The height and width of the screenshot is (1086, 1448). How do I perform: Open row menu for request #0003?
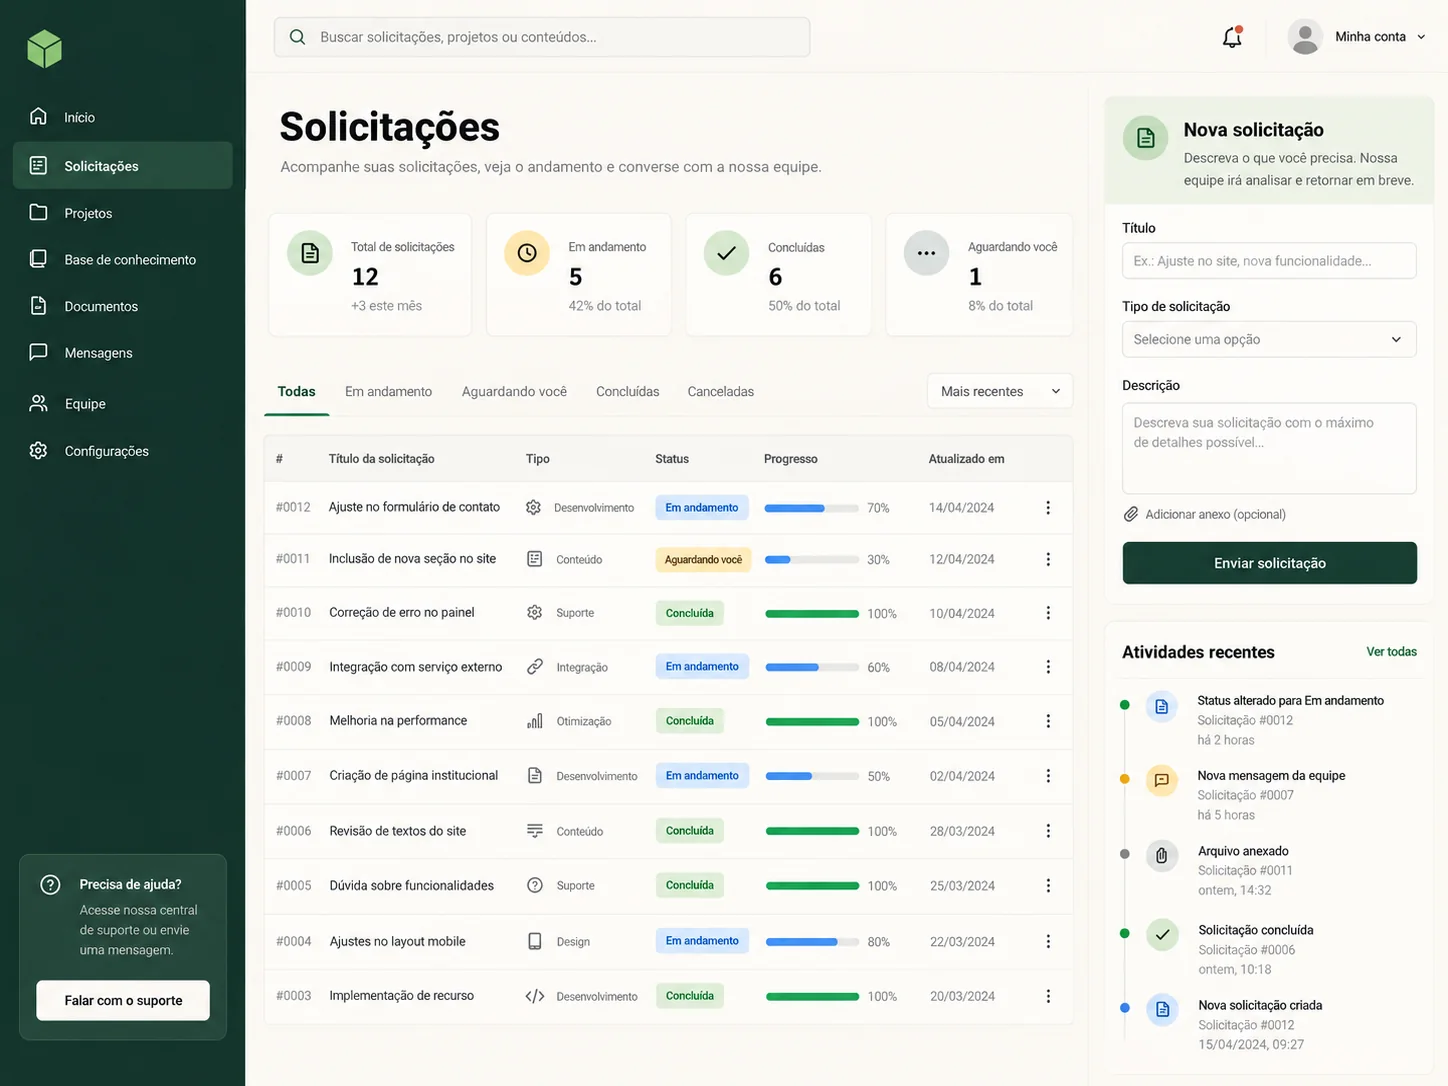(1048, 996)
